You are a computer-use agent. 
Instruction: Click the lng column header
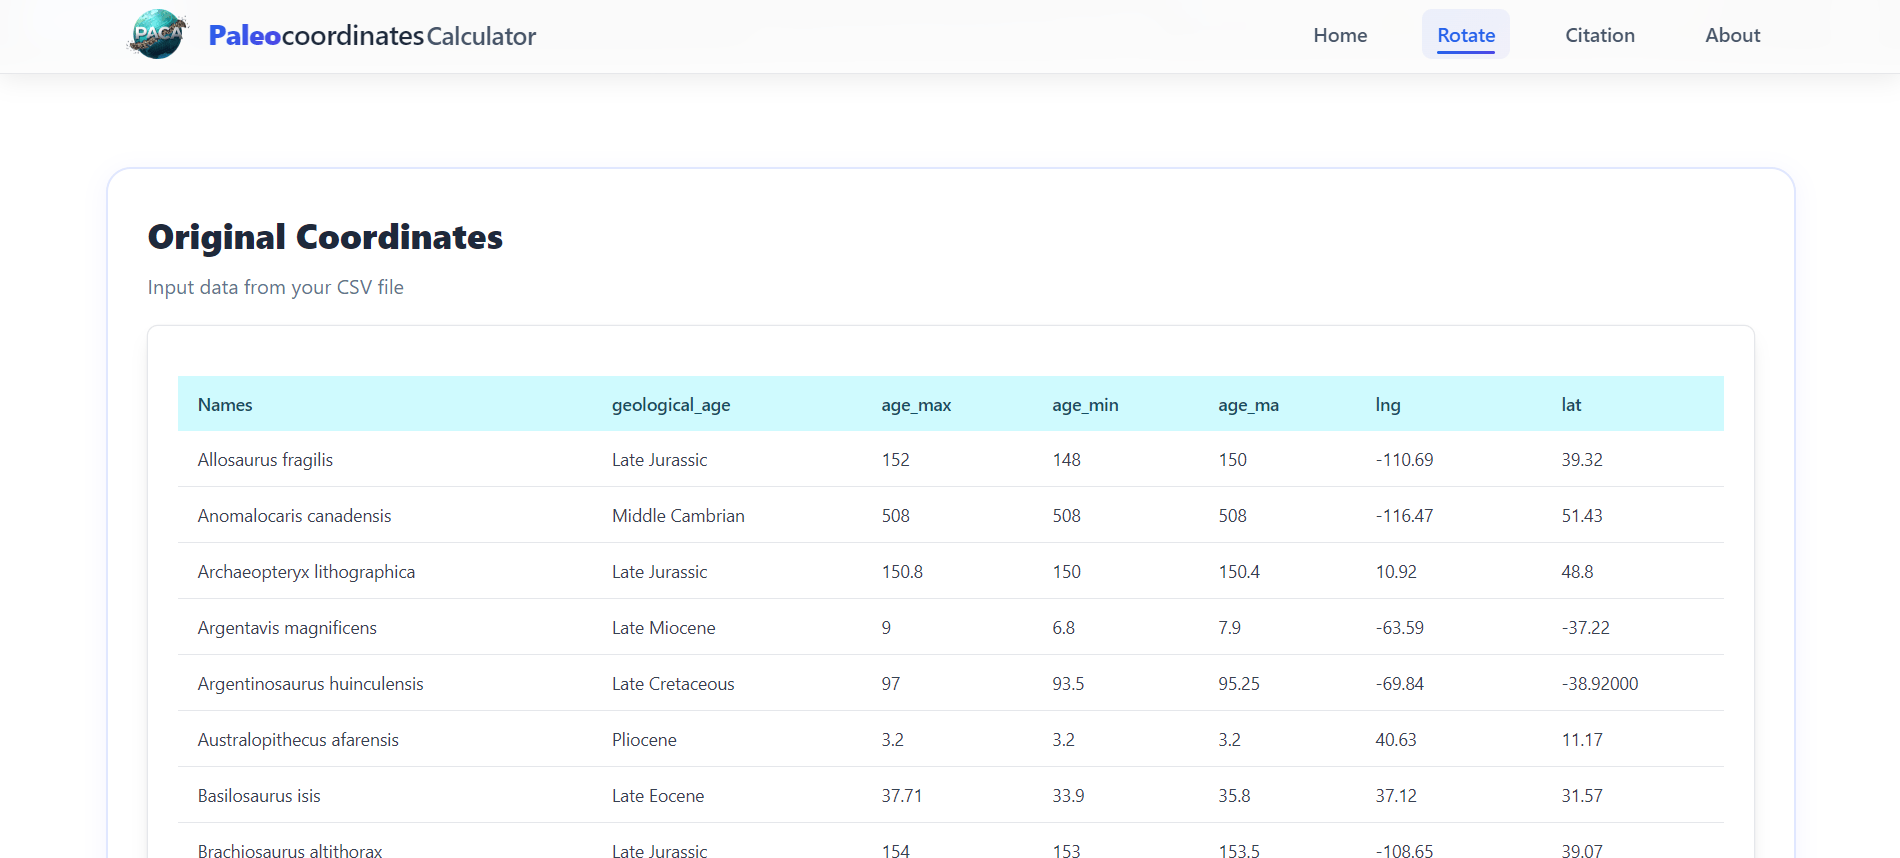[x=1388, y=405]
